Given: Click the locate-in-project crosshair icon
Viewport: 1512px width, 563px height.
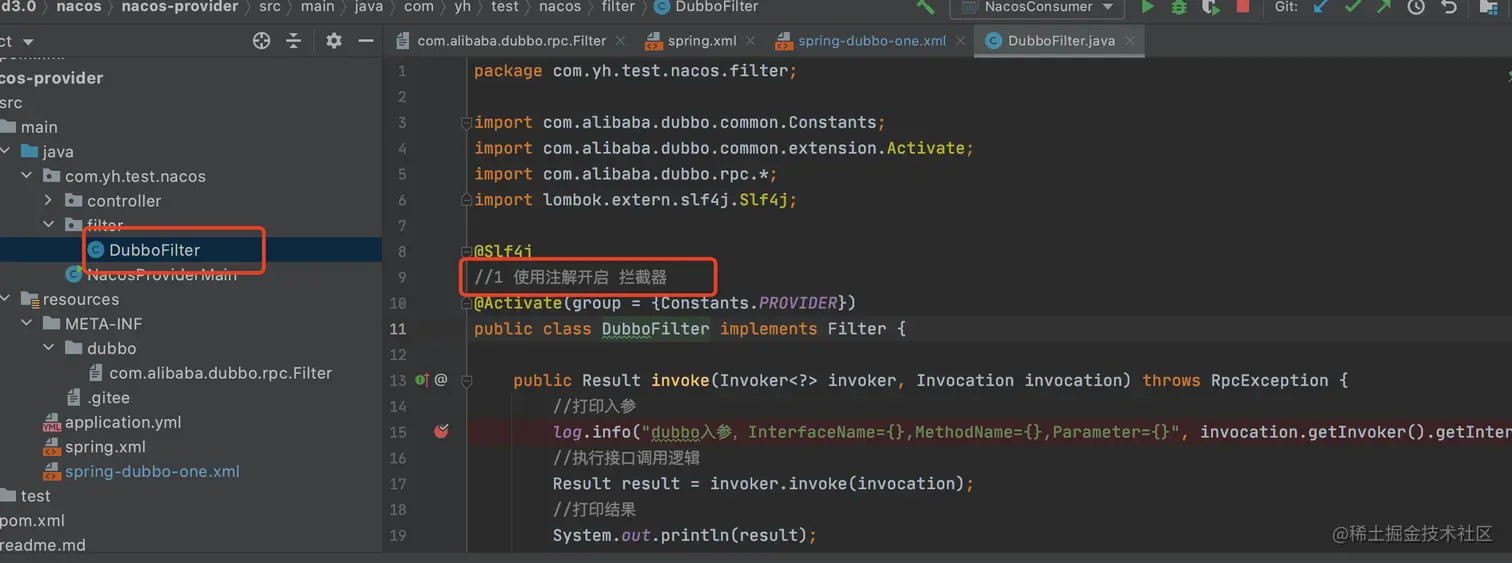Looking at the screenshot, I should click(262, 41).
